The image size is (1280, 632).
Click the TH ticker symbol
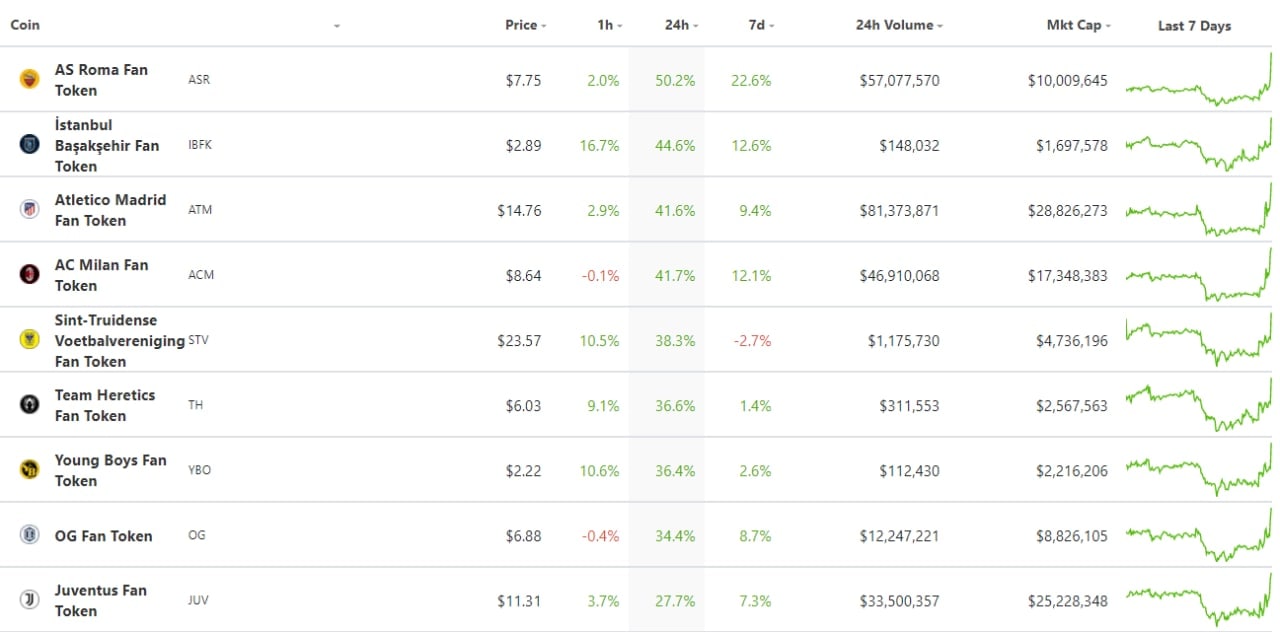(x=195, y=405)
